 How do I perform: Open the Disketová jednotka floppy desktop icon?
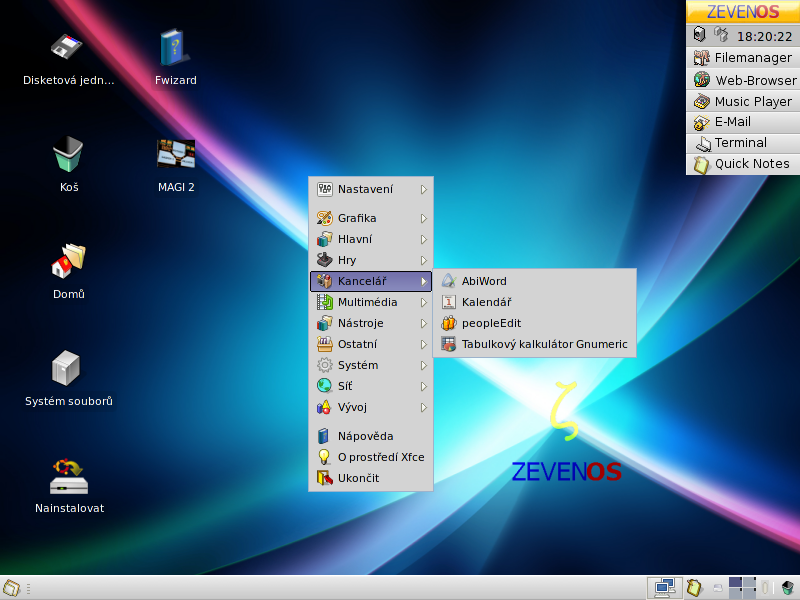(x=68, y=47)
